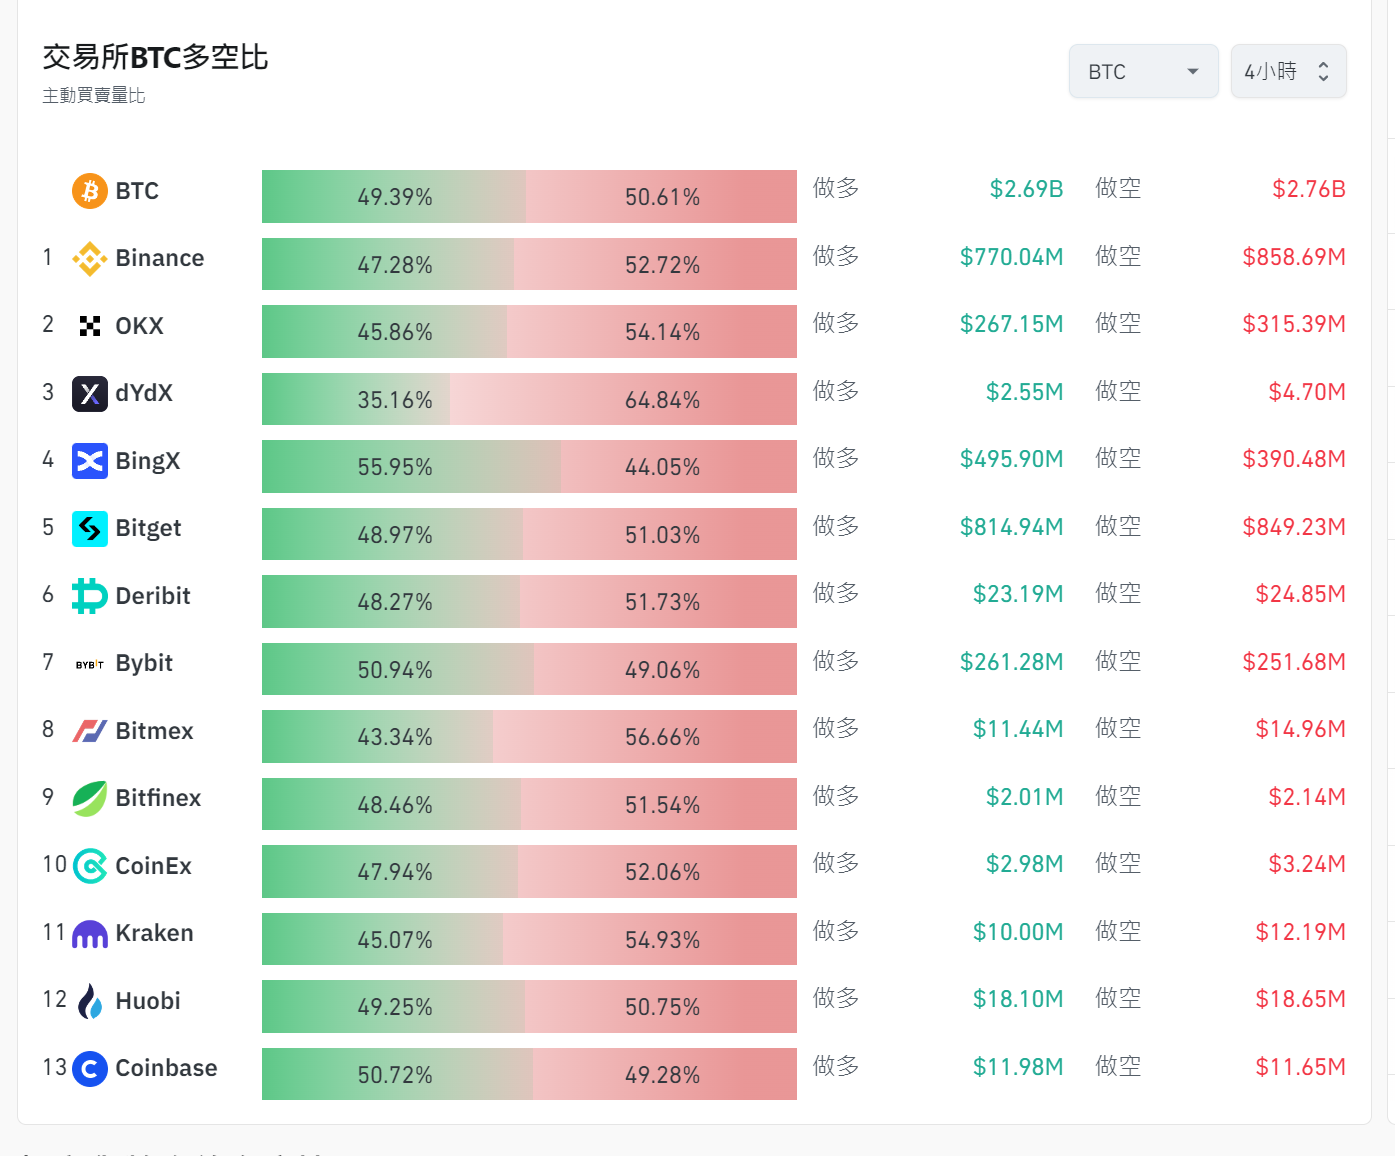Click the CoinEx exchange logo
Image resolution: width=1395 pixels, height=1156 pixels.
(x=90, y=866)
